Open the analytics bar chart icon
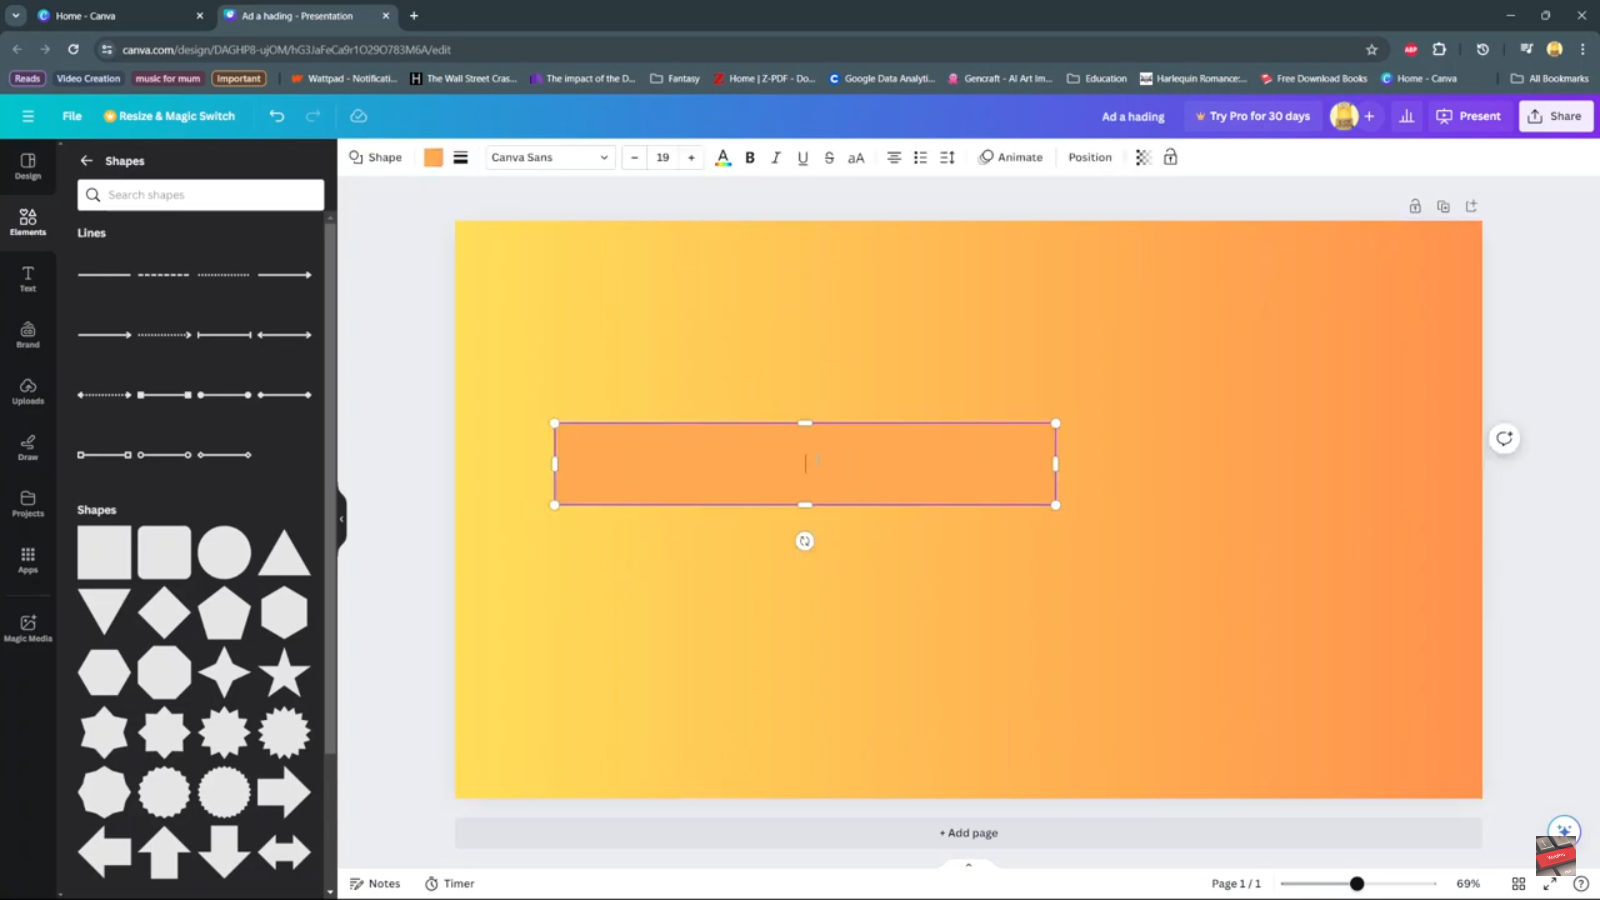 pyautogui.click(x=1406, y=116)
